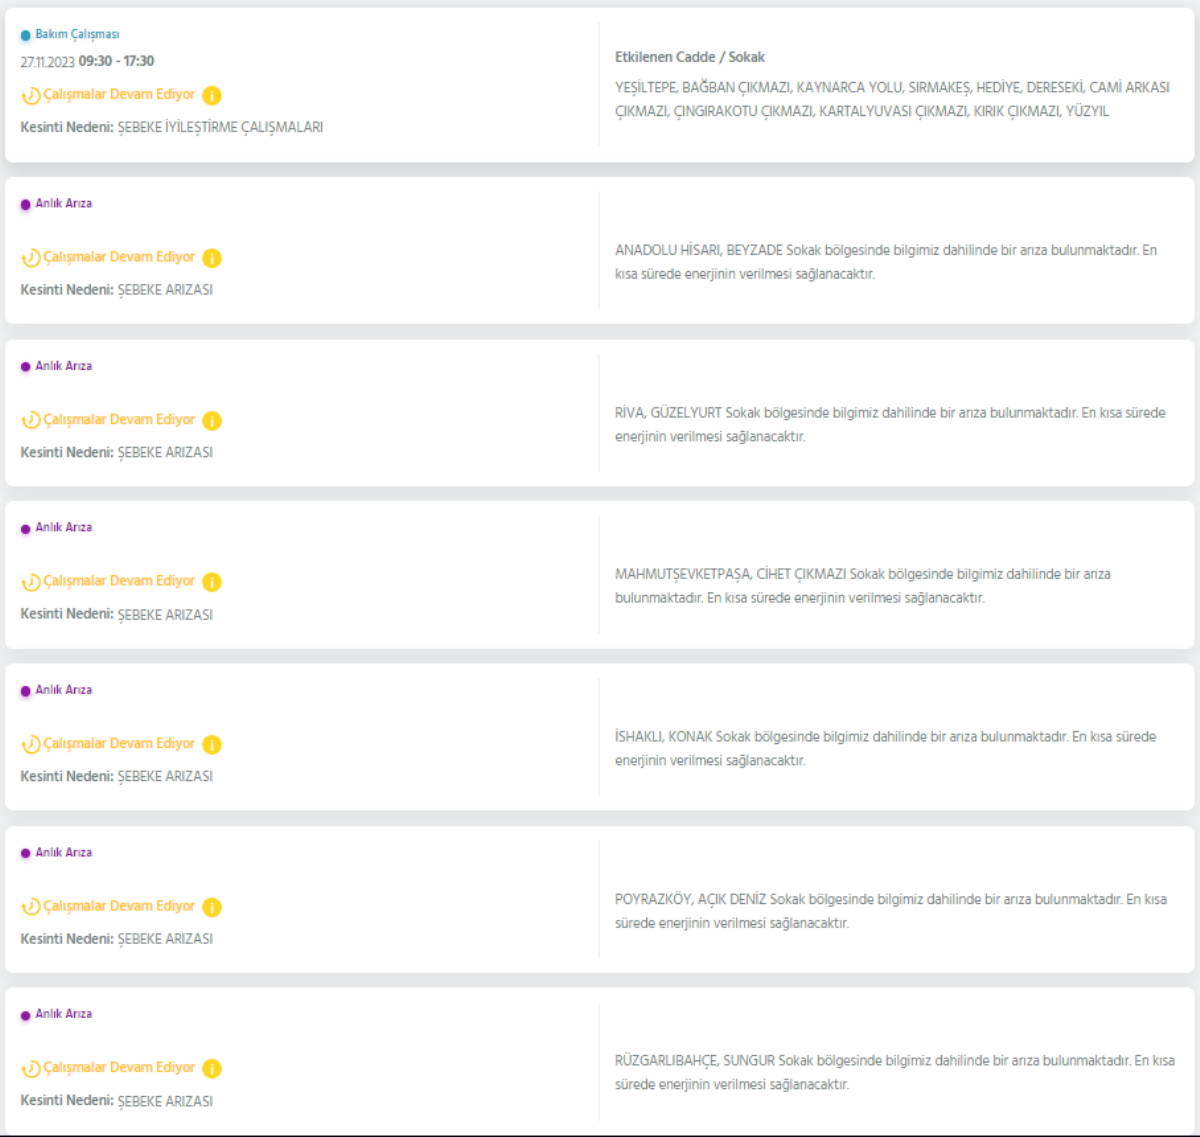Click Çalışmalar Devam Ediyor in the İSHAKLI card
This screenshot has width=1200, height=1137.
(x=119, y=744)
